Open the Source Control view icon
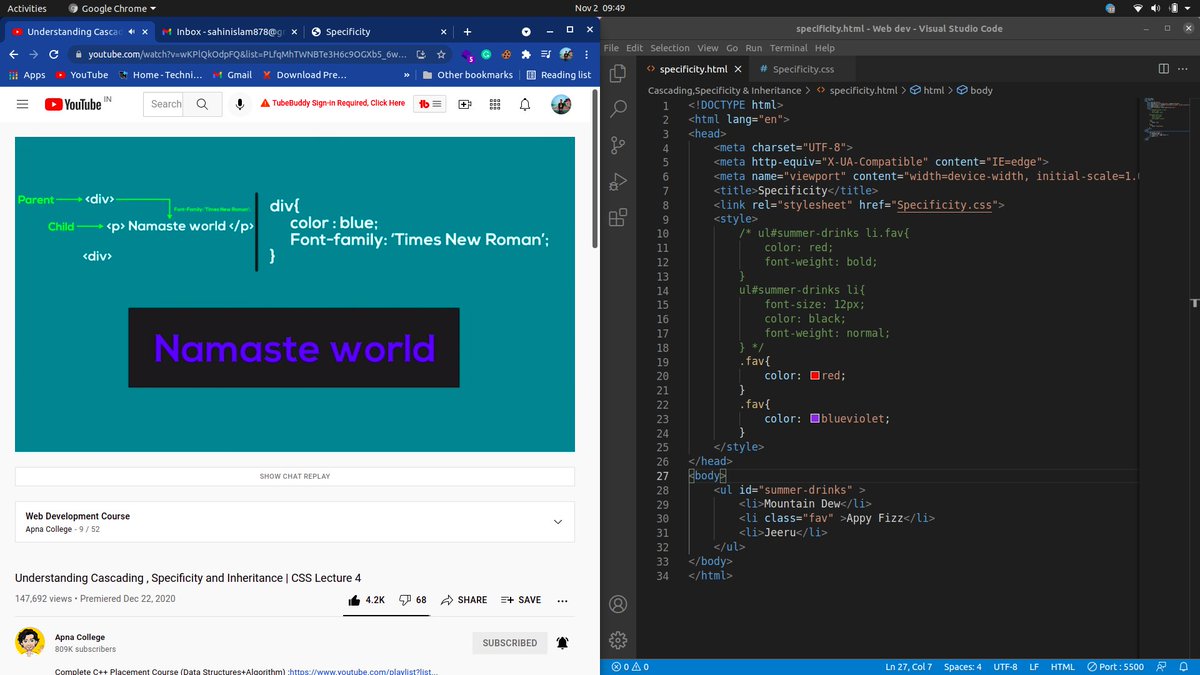This screenshot has height=675, width=1200. coord(618,145)
